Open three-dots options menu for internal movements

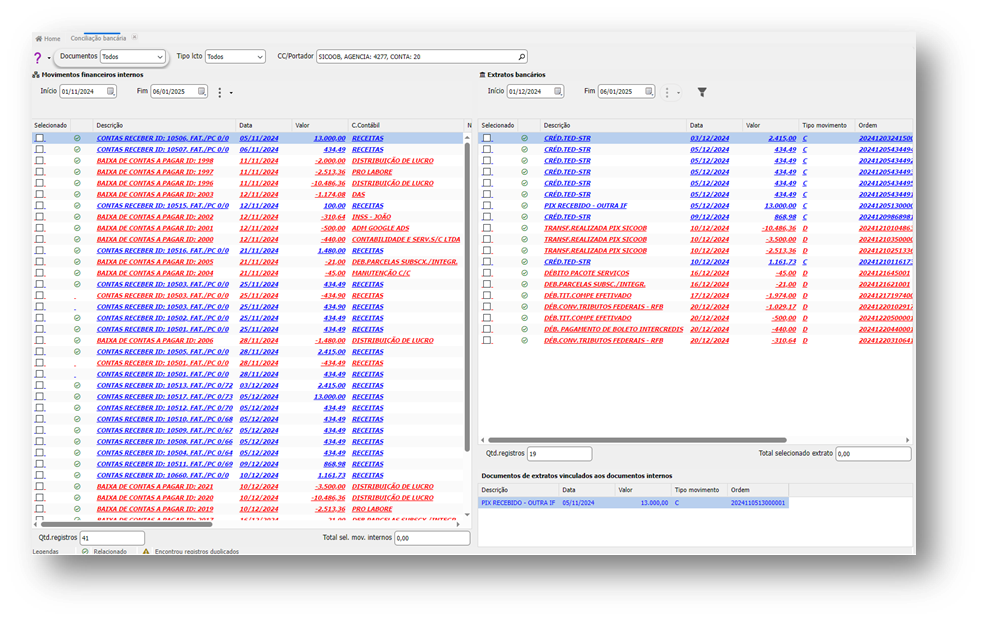(220, 93)
